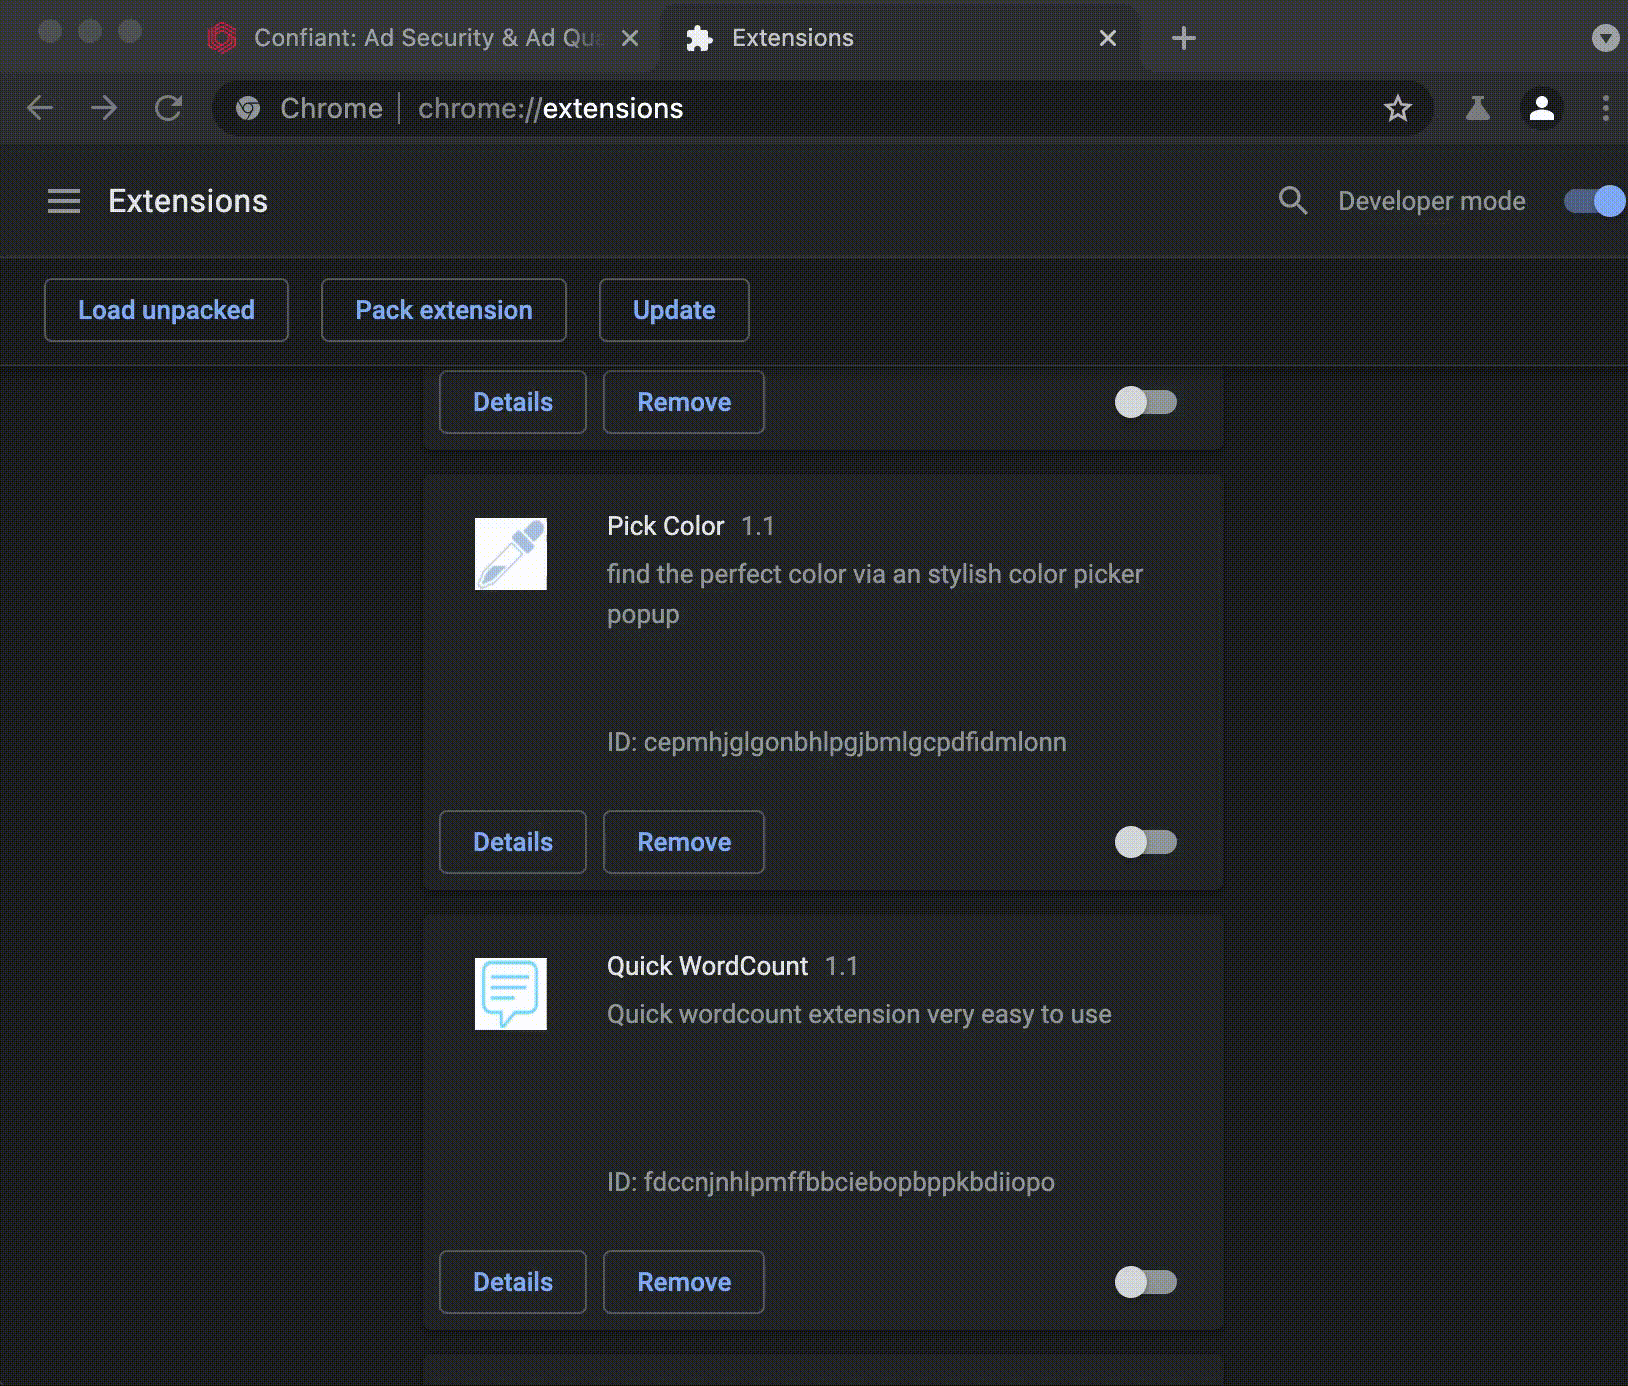Close the Confiant tab
The height and width of the screenshot is (1386, 1628).
[x=630, y=38]
